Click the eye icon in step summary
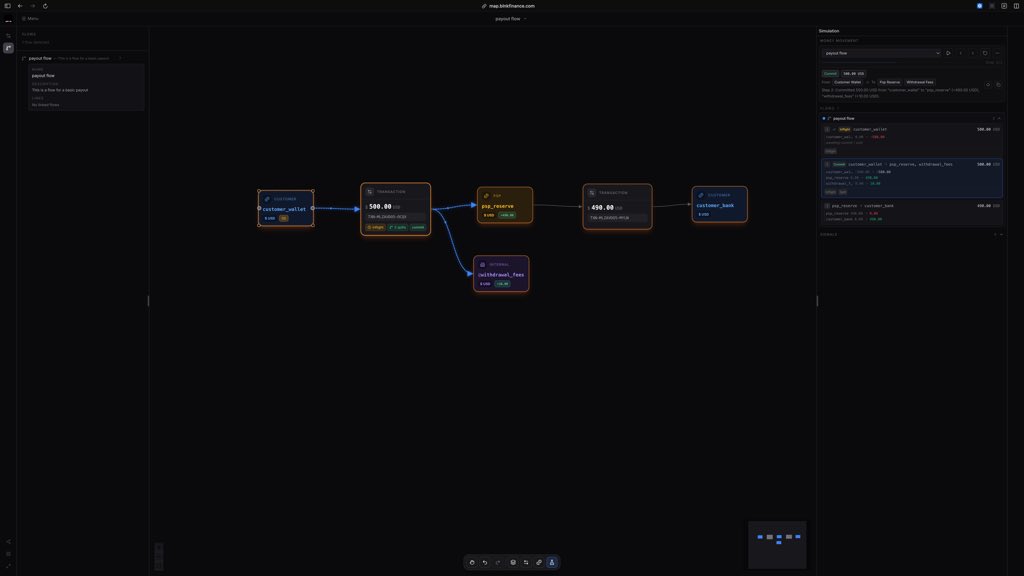 (988, 85)
